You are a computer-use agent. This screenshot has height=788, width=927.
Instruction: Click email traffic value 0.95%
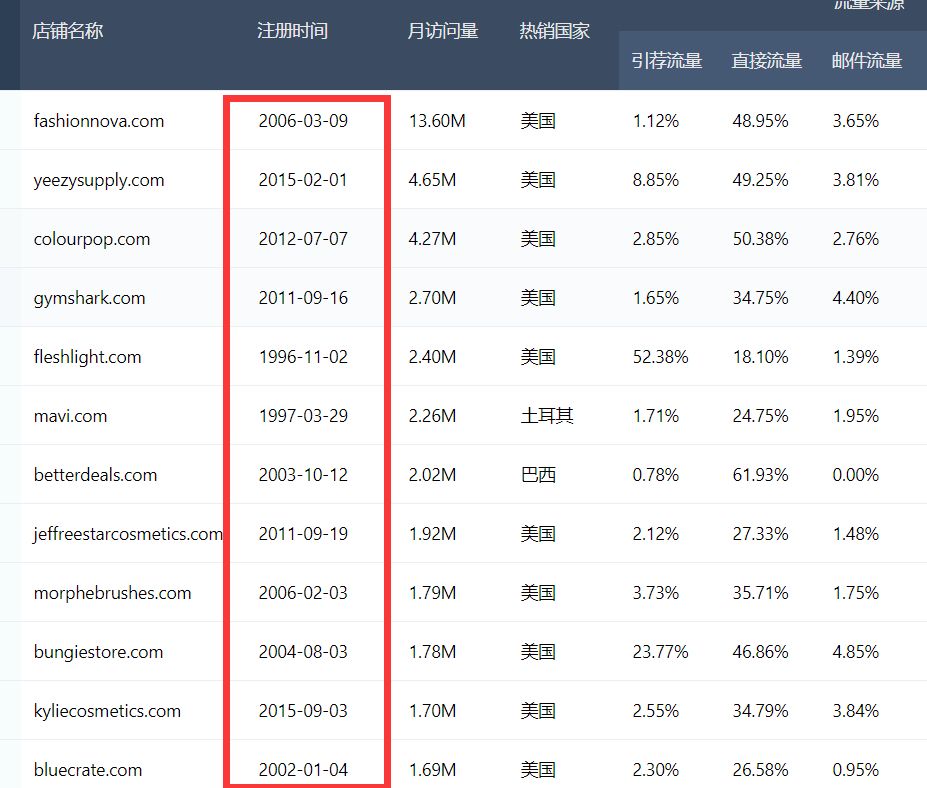855,770
